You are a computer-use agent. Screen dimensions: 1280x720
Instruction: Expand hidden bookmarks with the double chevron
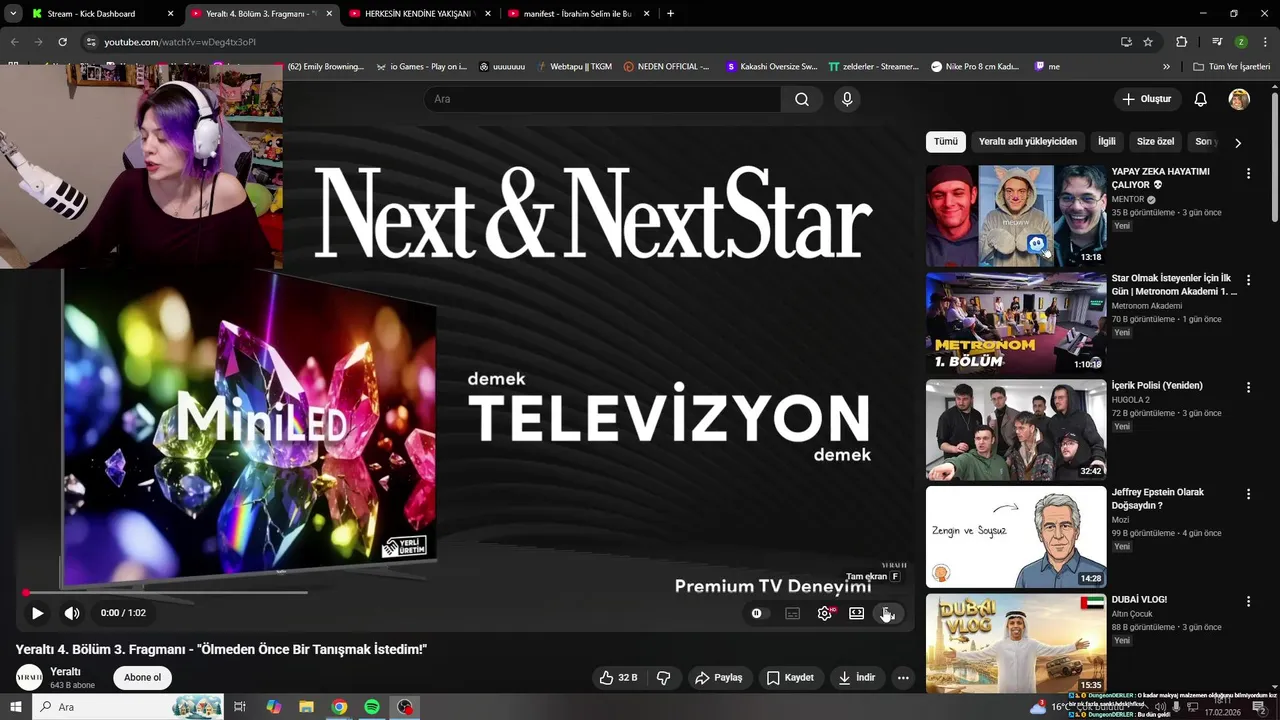[x=1166, y=67]
